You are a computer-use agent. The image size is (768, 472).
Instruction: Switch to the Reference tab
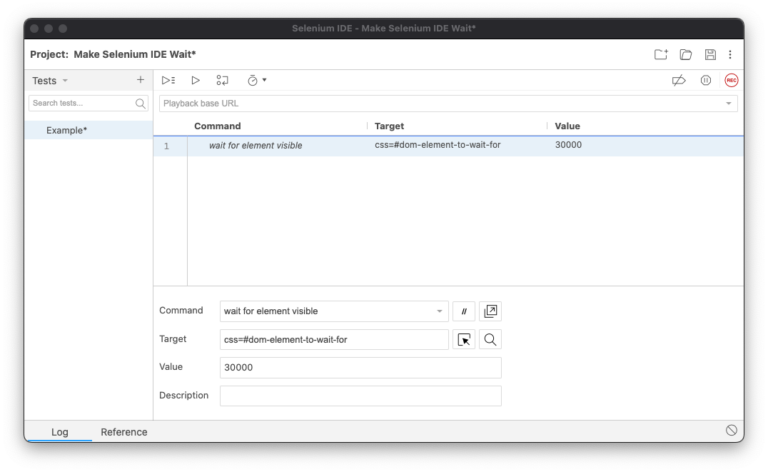pos(124,432)
